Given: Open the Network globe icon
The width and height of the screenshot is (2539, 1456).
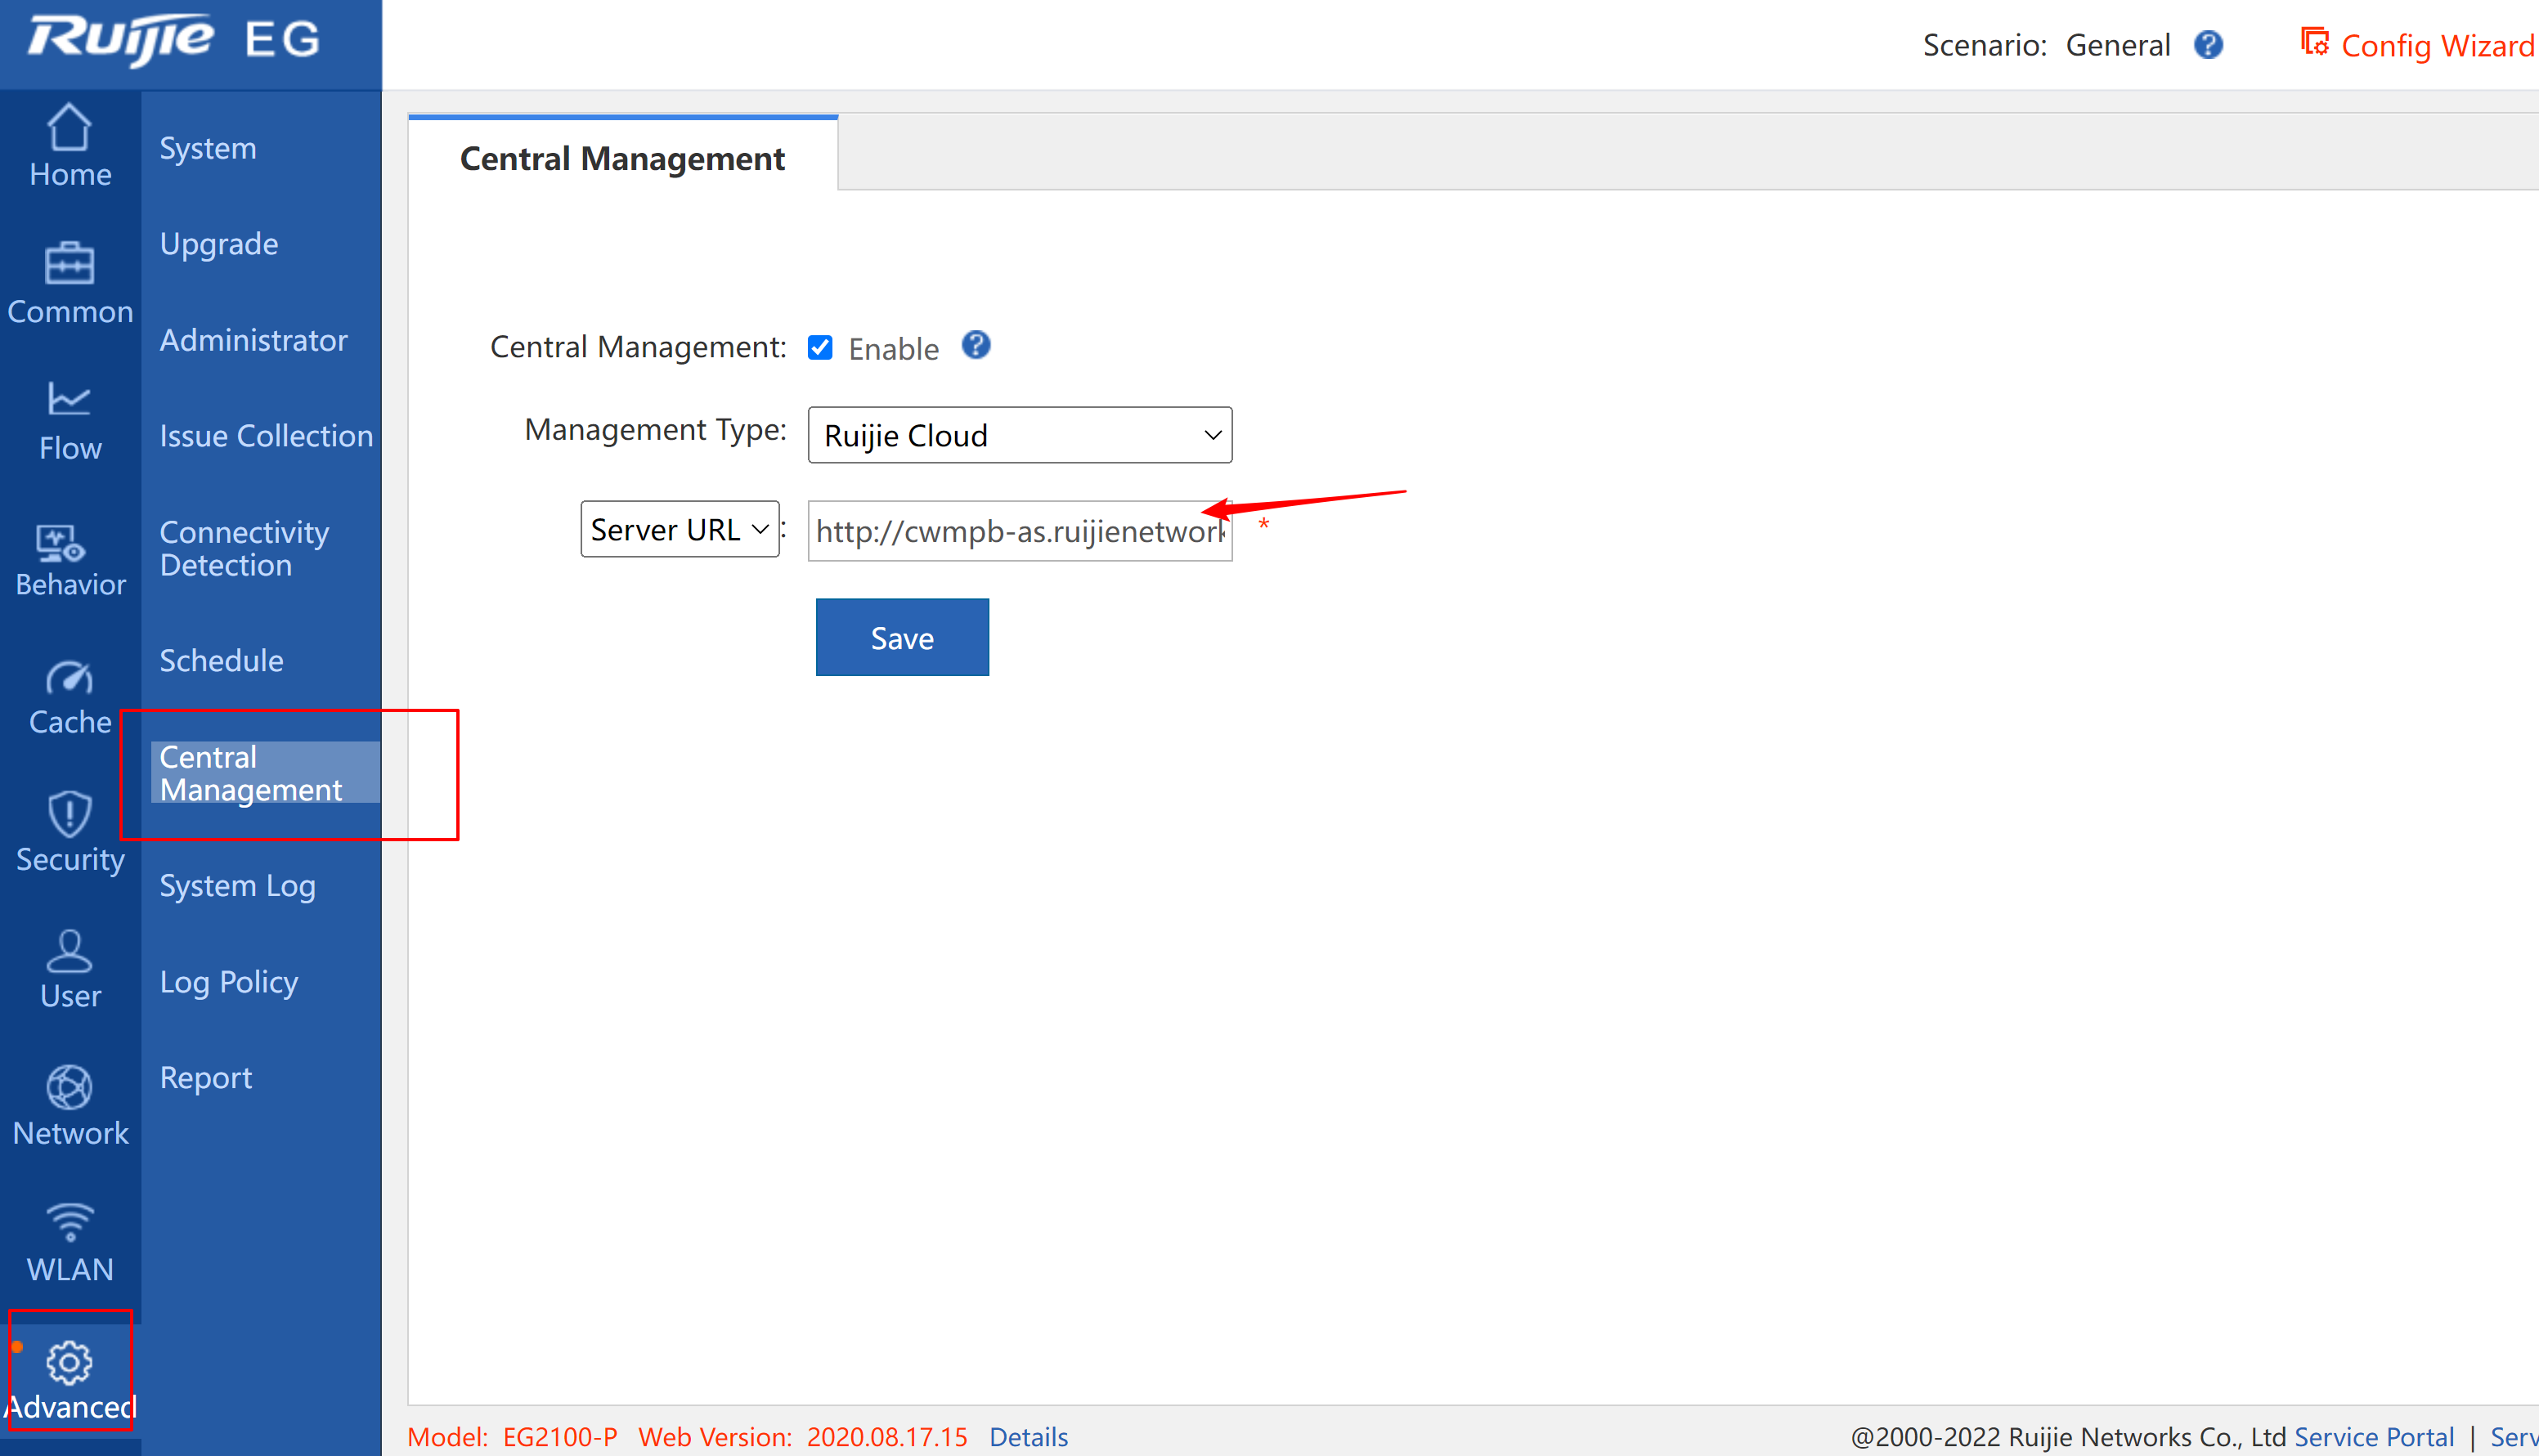Looking at the screenshot, I should pos(69,1087).
